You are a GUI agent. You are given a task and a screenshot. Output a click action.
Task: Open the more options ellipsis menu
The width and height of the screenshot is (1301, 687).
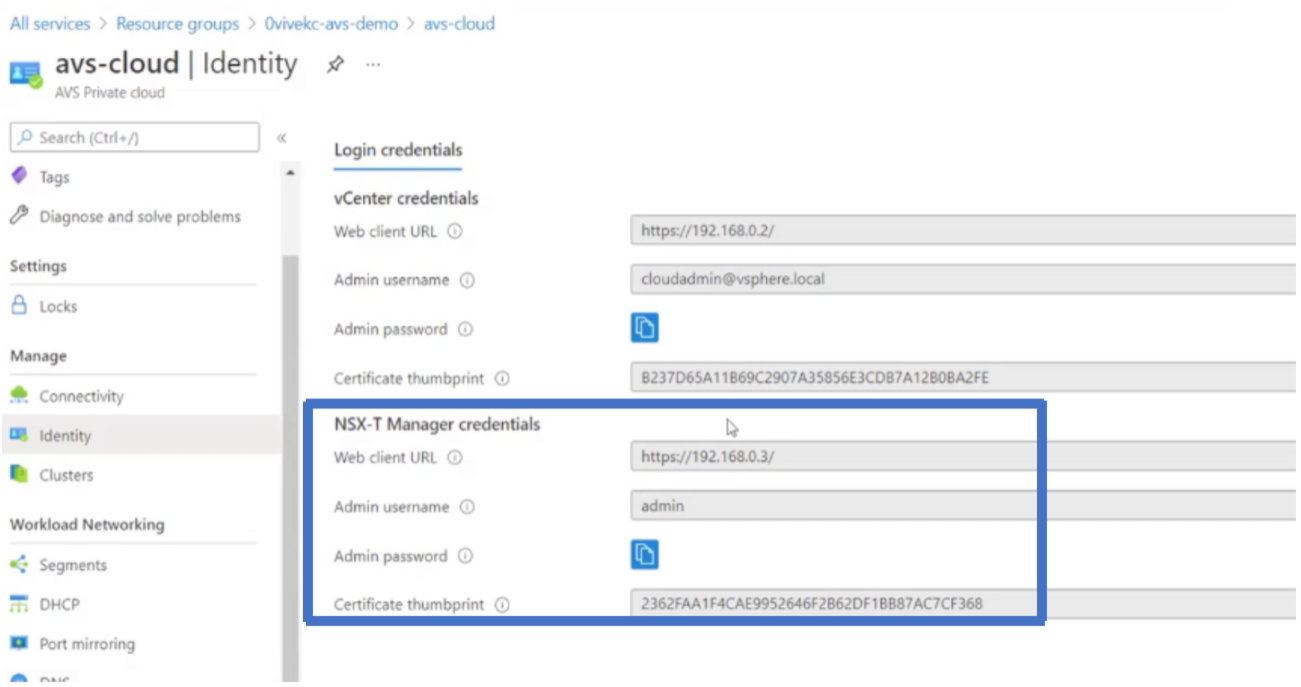click(x=373, y=64)
